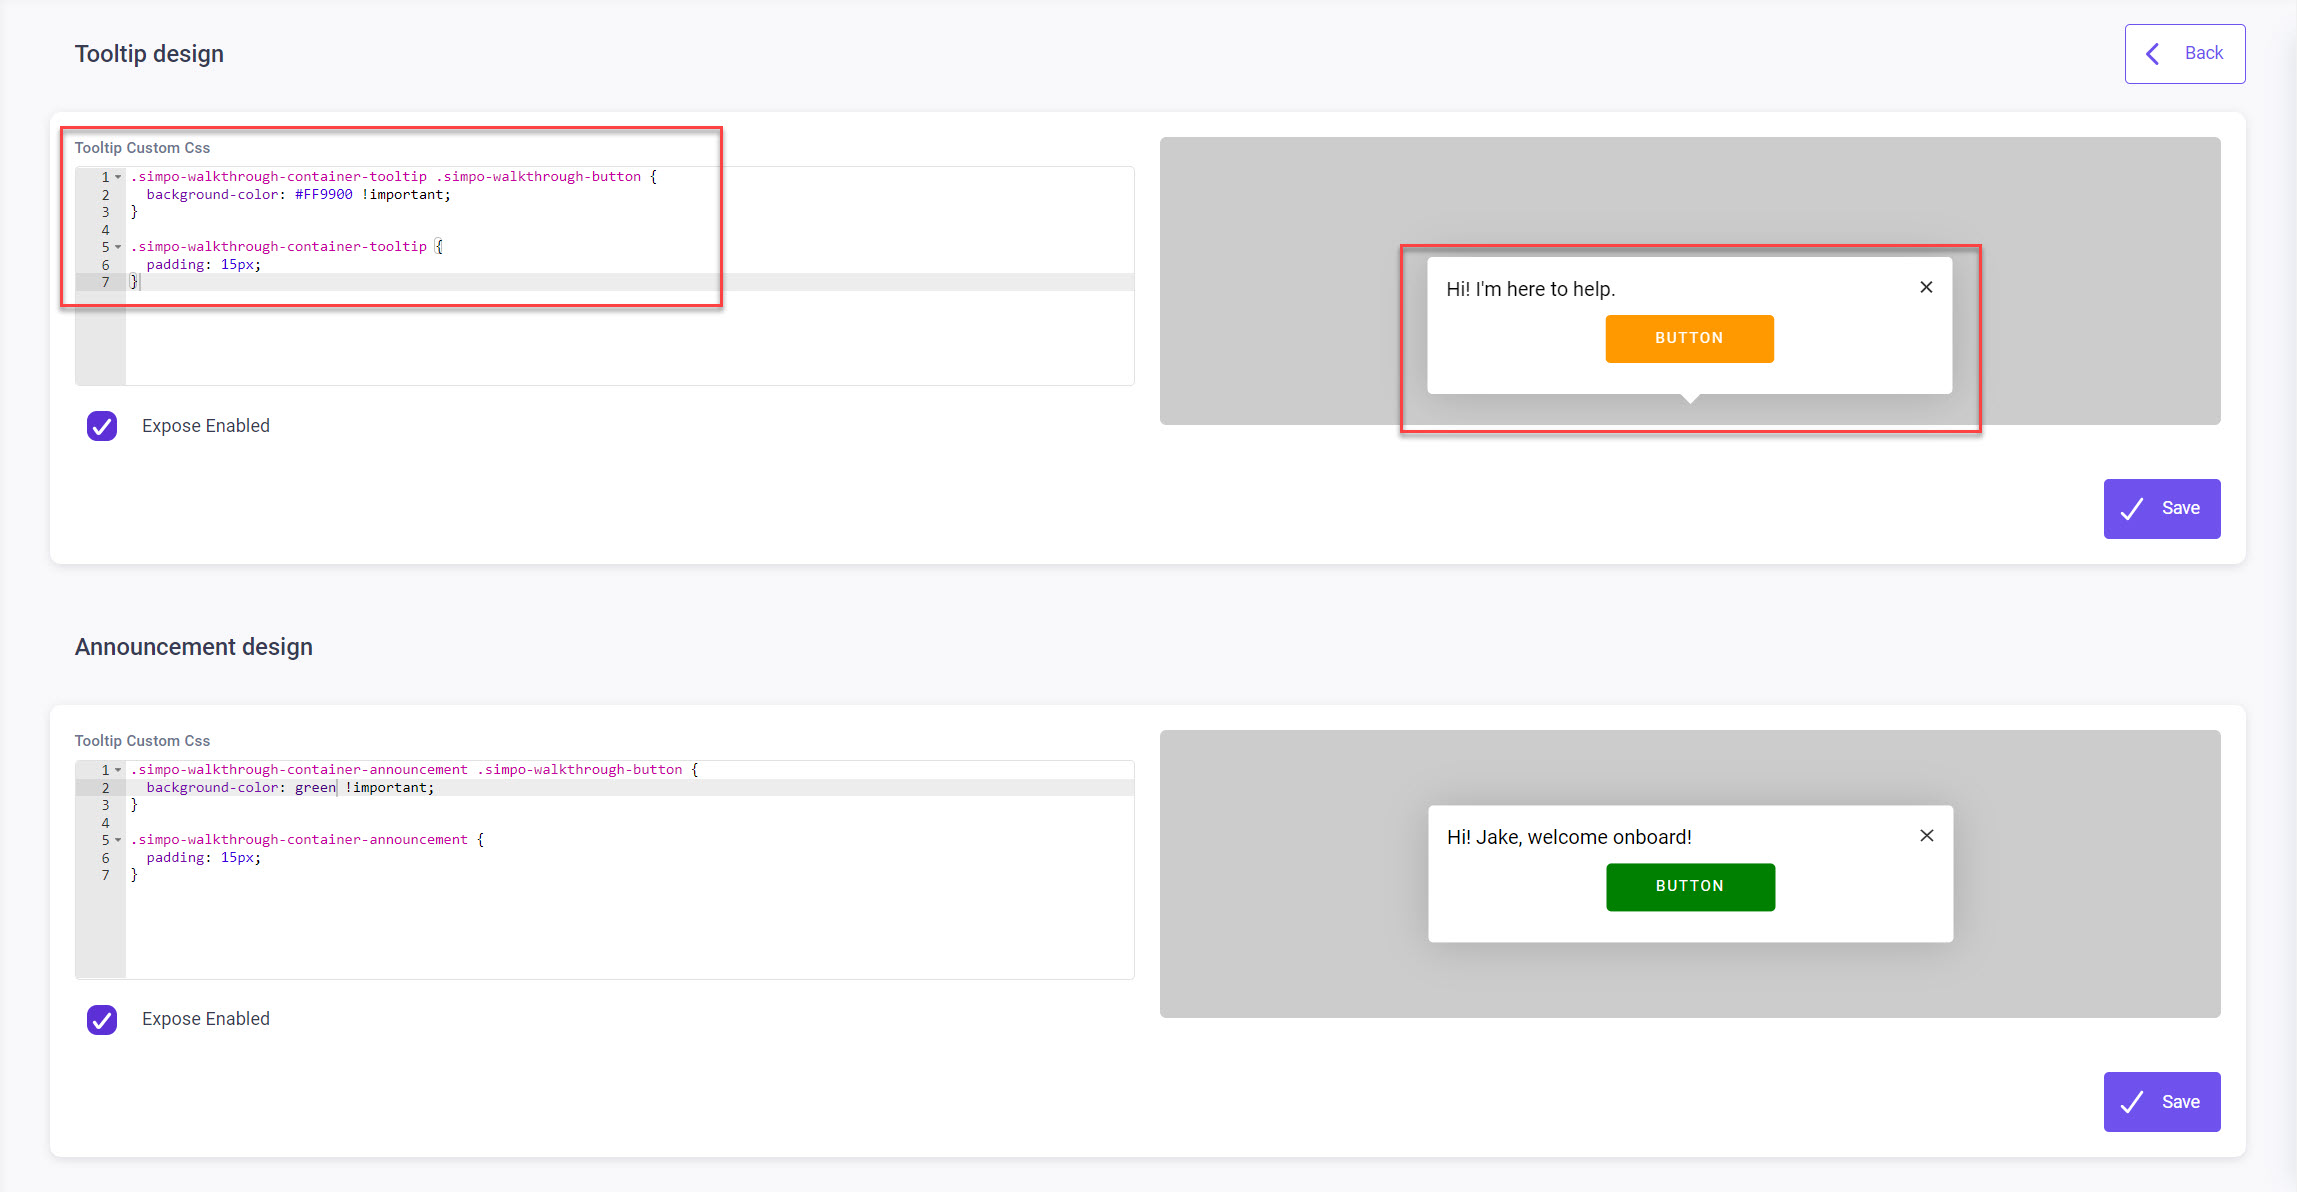The width and height of the screenshot is (2297, 1192).
Task: Click the checkmark icon on tooltip Save button
Action: coord(2131,509)
